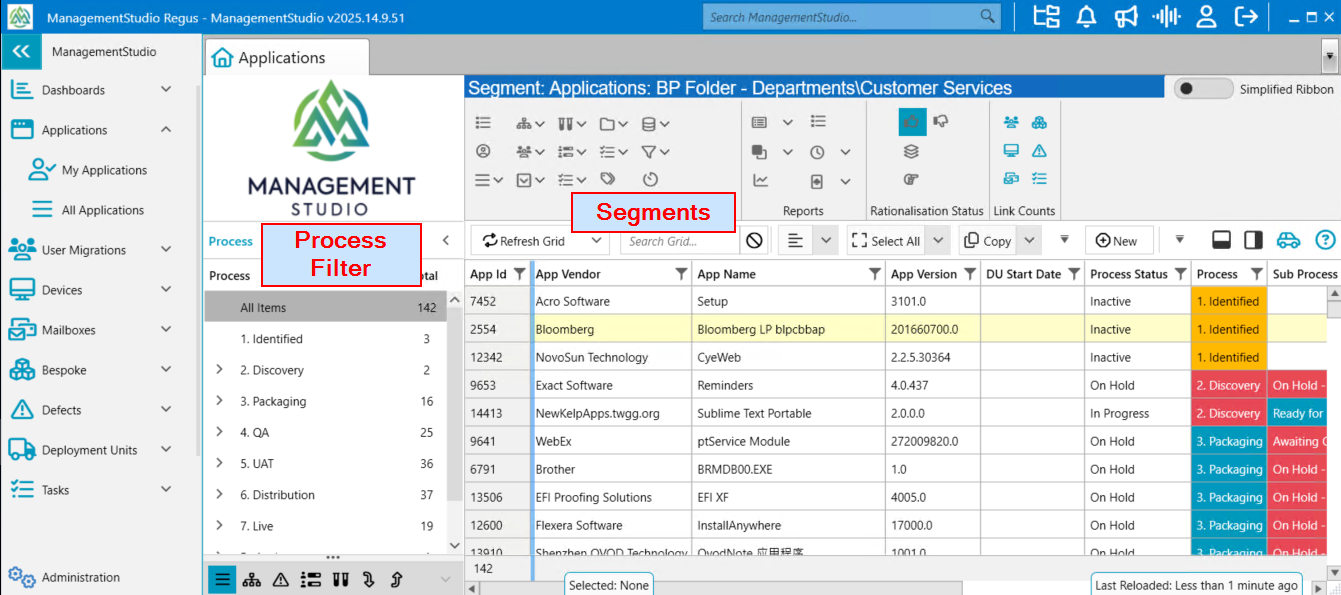Toggle the bottom panel layout button

point(1220,240)
